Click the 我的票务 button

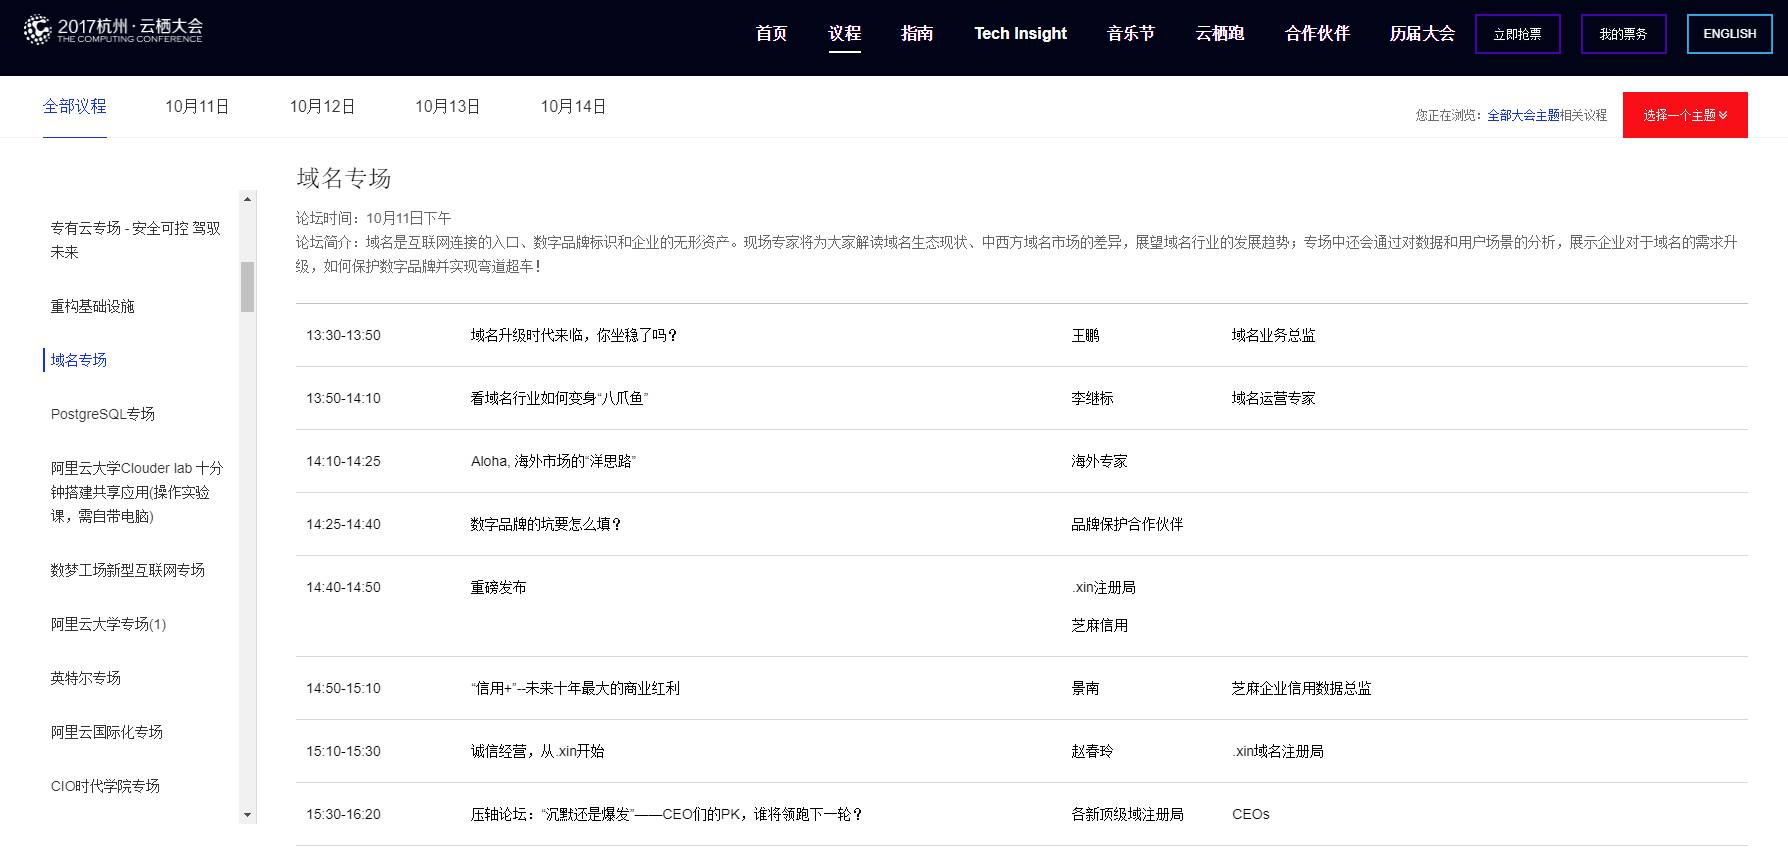(1623, 34)
